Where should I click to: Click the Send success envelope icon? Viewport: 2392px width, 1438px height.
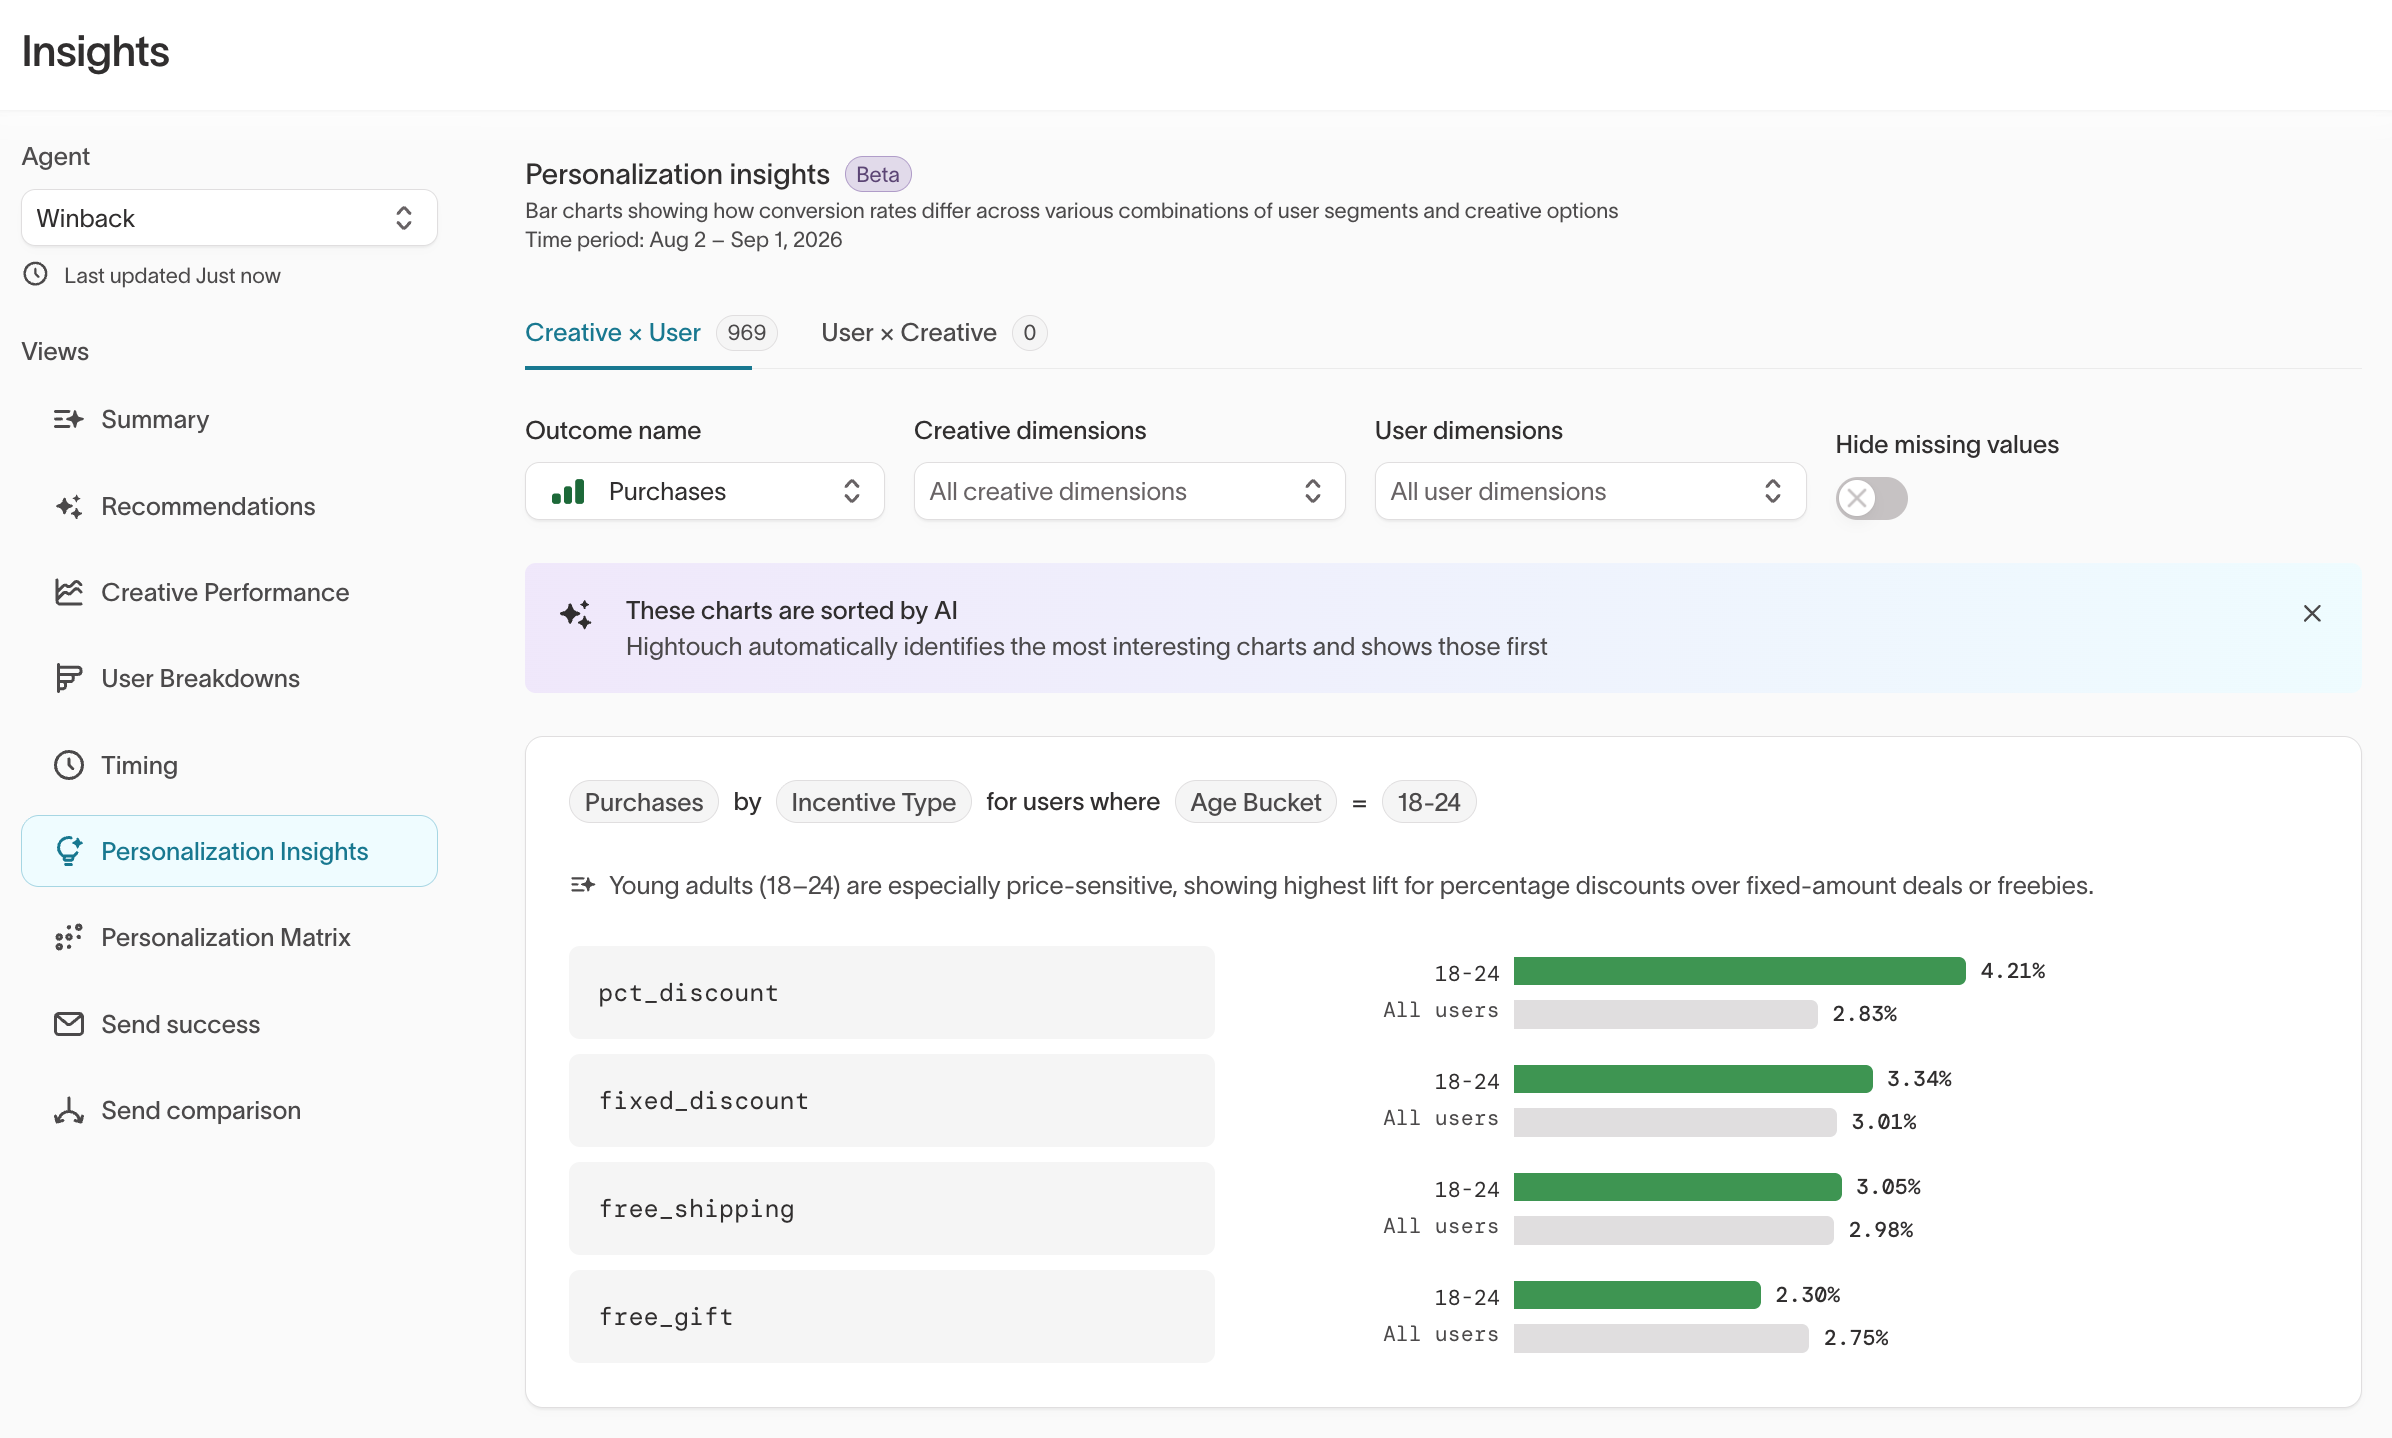coord(68,1024)
